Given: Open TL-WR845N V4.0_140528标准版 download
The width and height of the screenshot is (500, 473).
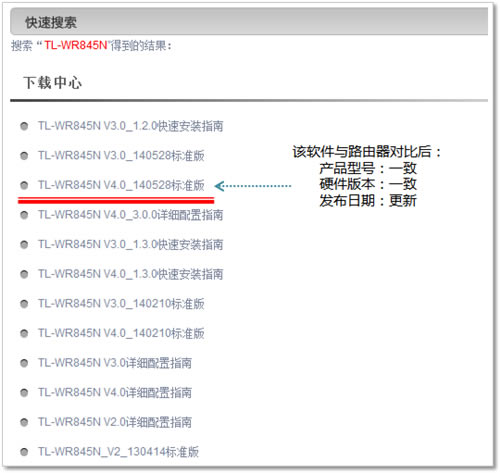Looking at the screenshot, I should (x=121, y=185).
